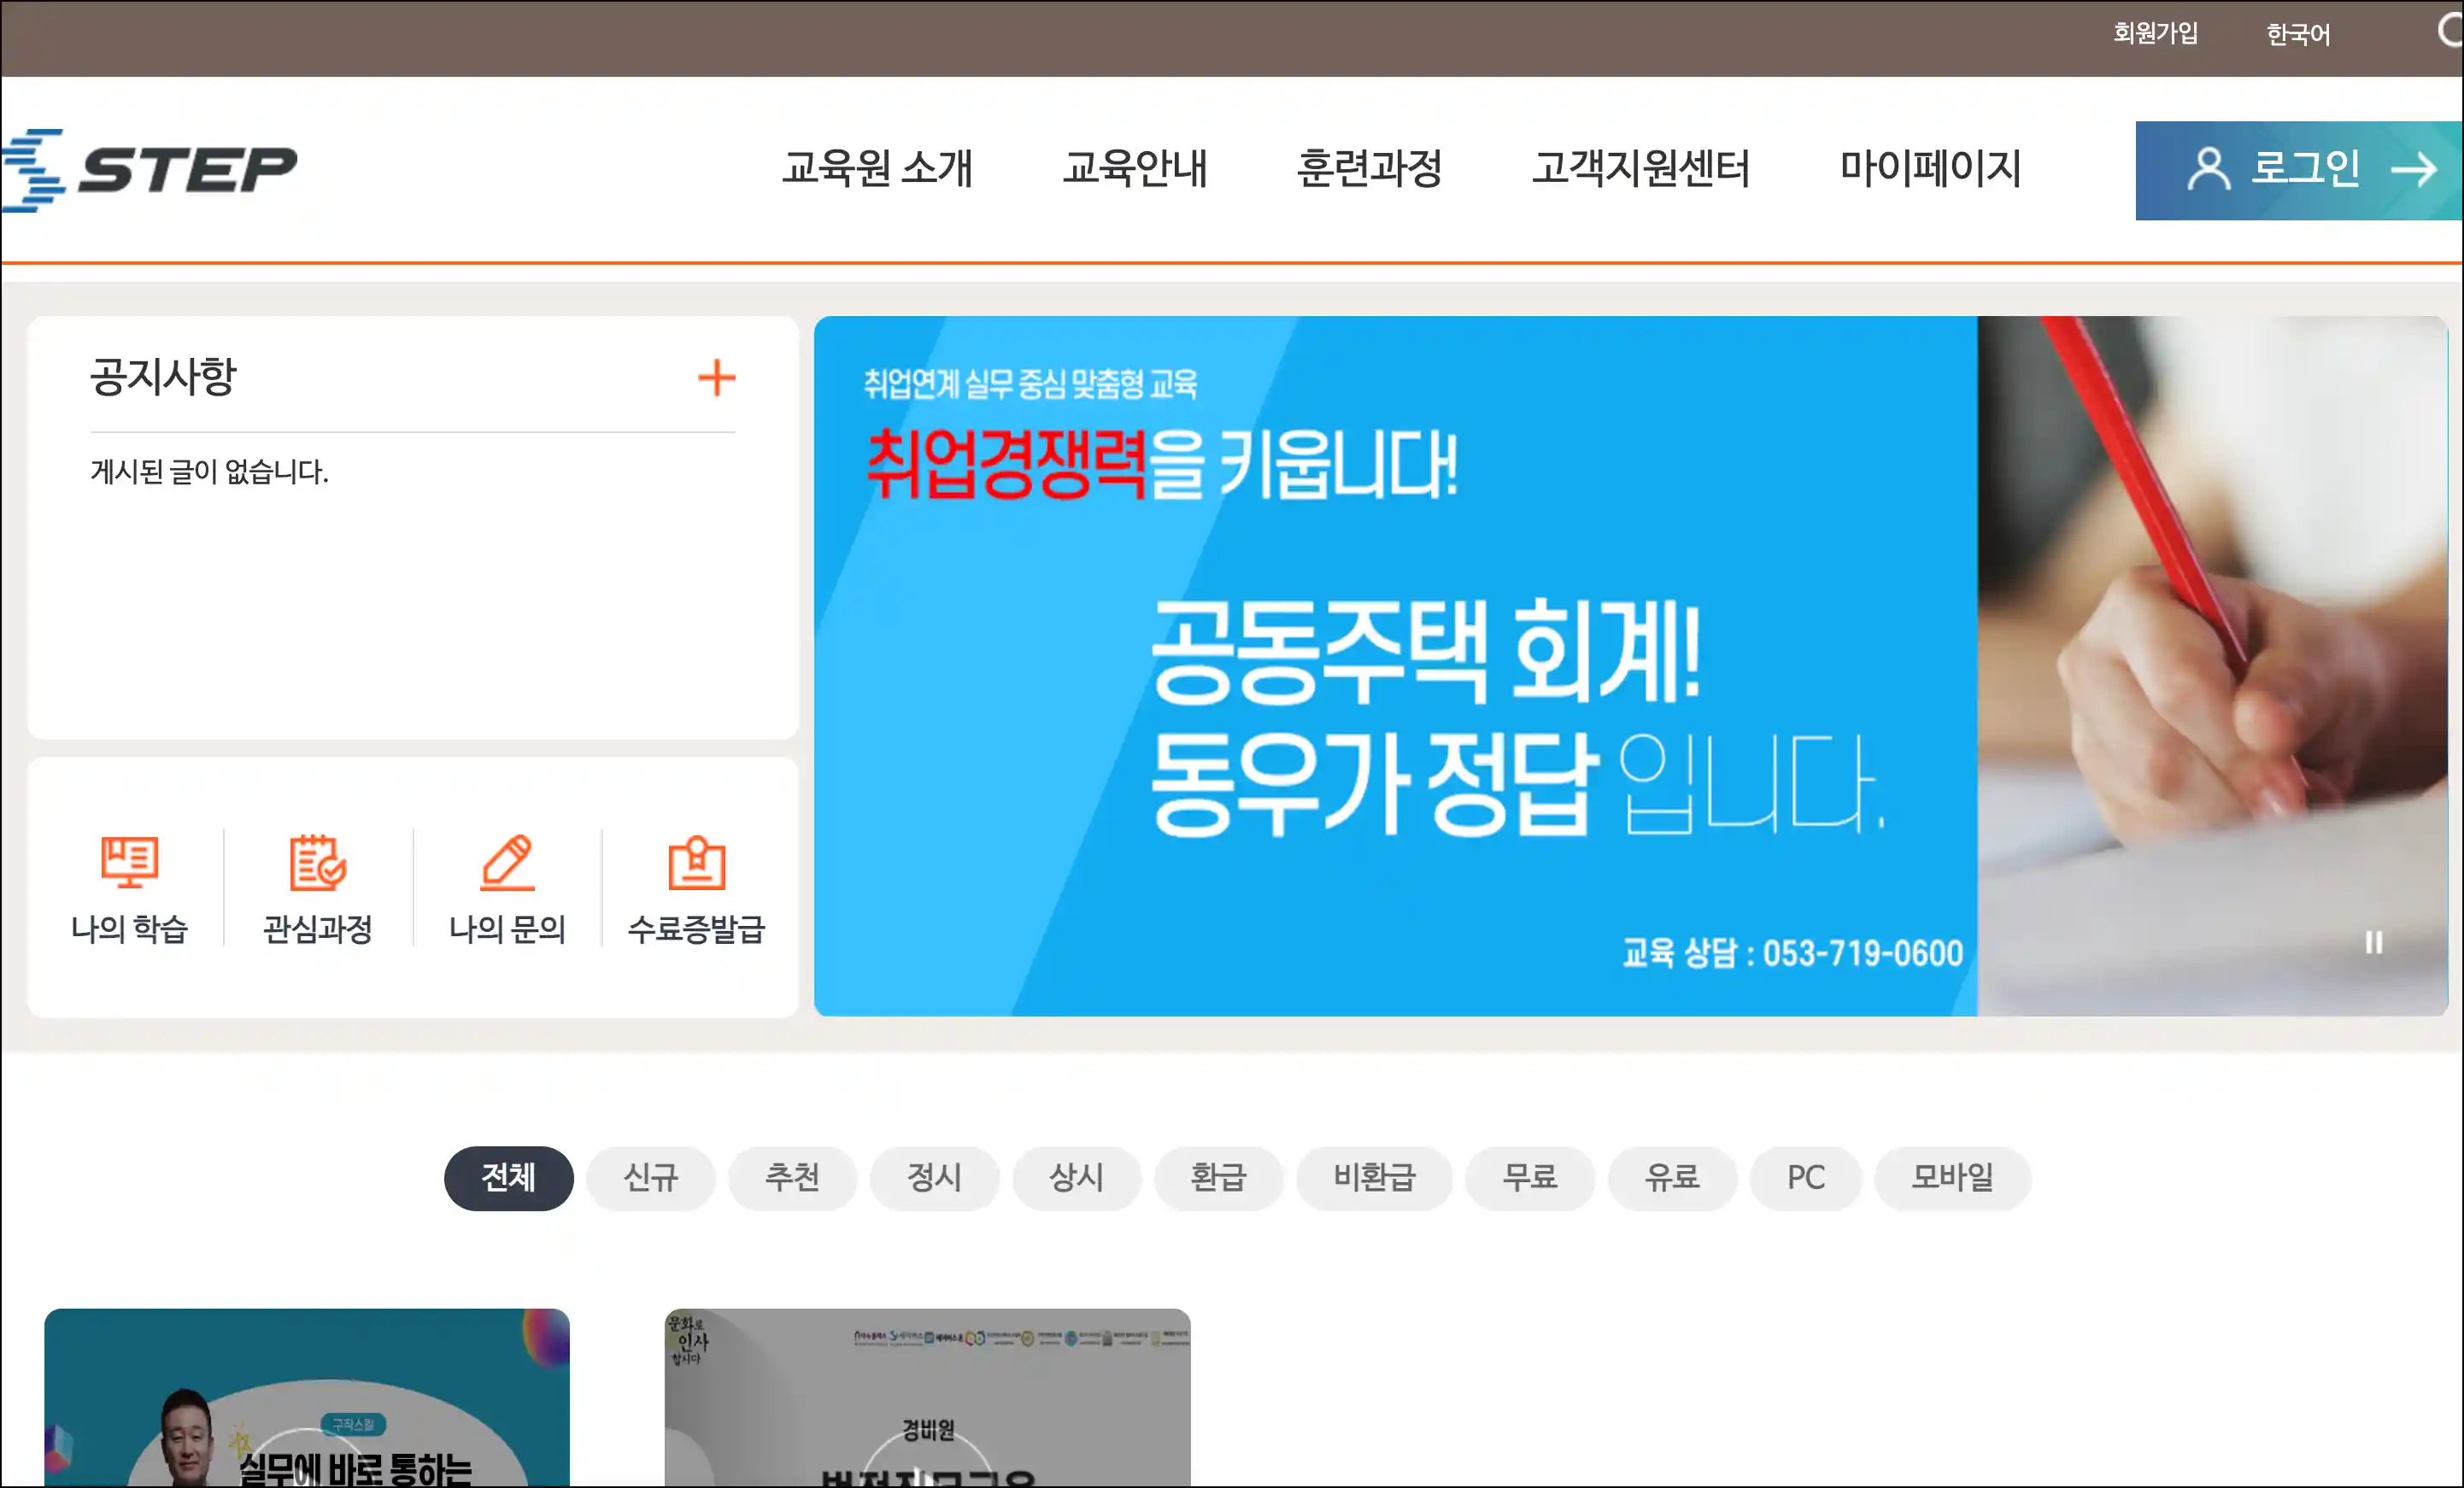
Task: Open 회원가입 sign-up link
Action: point(2155,34)
